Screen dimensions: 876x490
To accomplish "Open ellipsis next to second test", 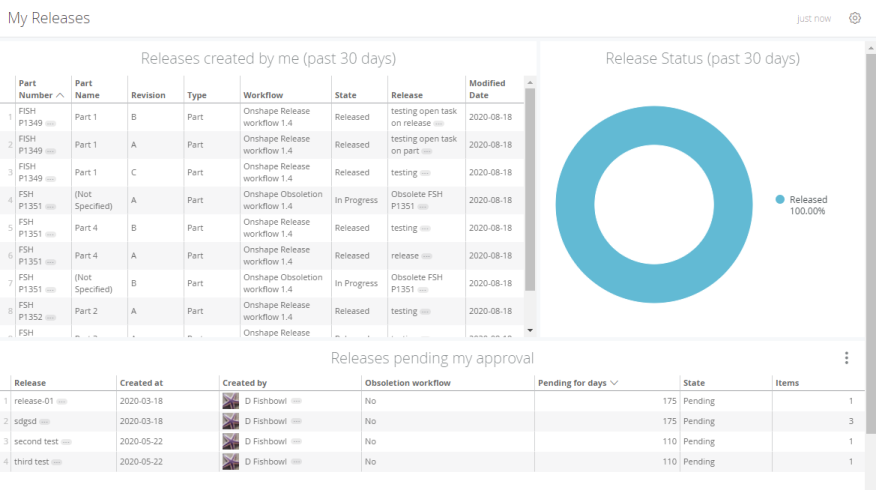I will tap(66, 442).
